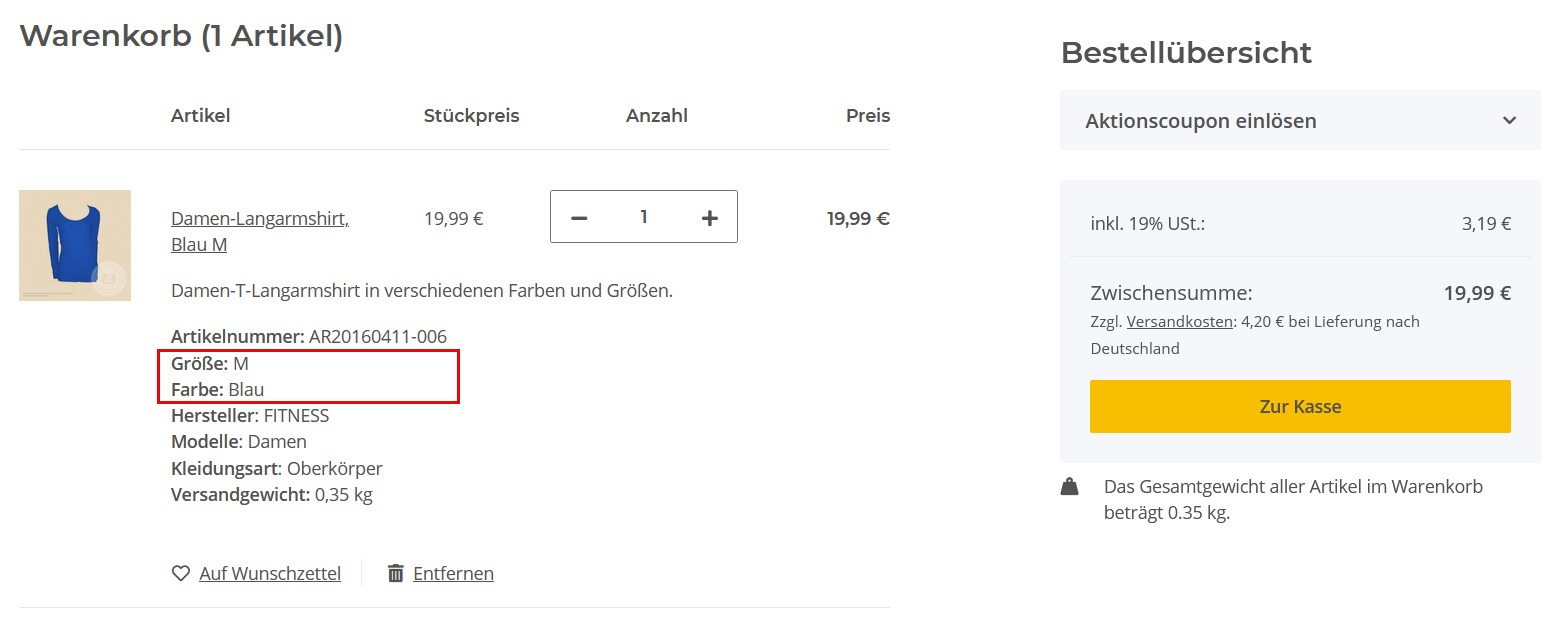
Task: Click the round badge on product image
Action: coord(108,278)
